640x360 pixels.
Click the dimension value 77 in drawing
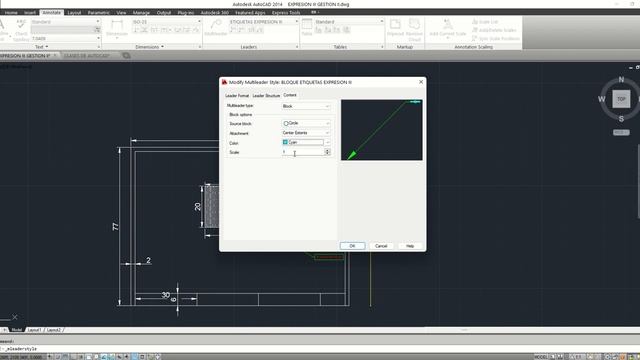[116, 226]
